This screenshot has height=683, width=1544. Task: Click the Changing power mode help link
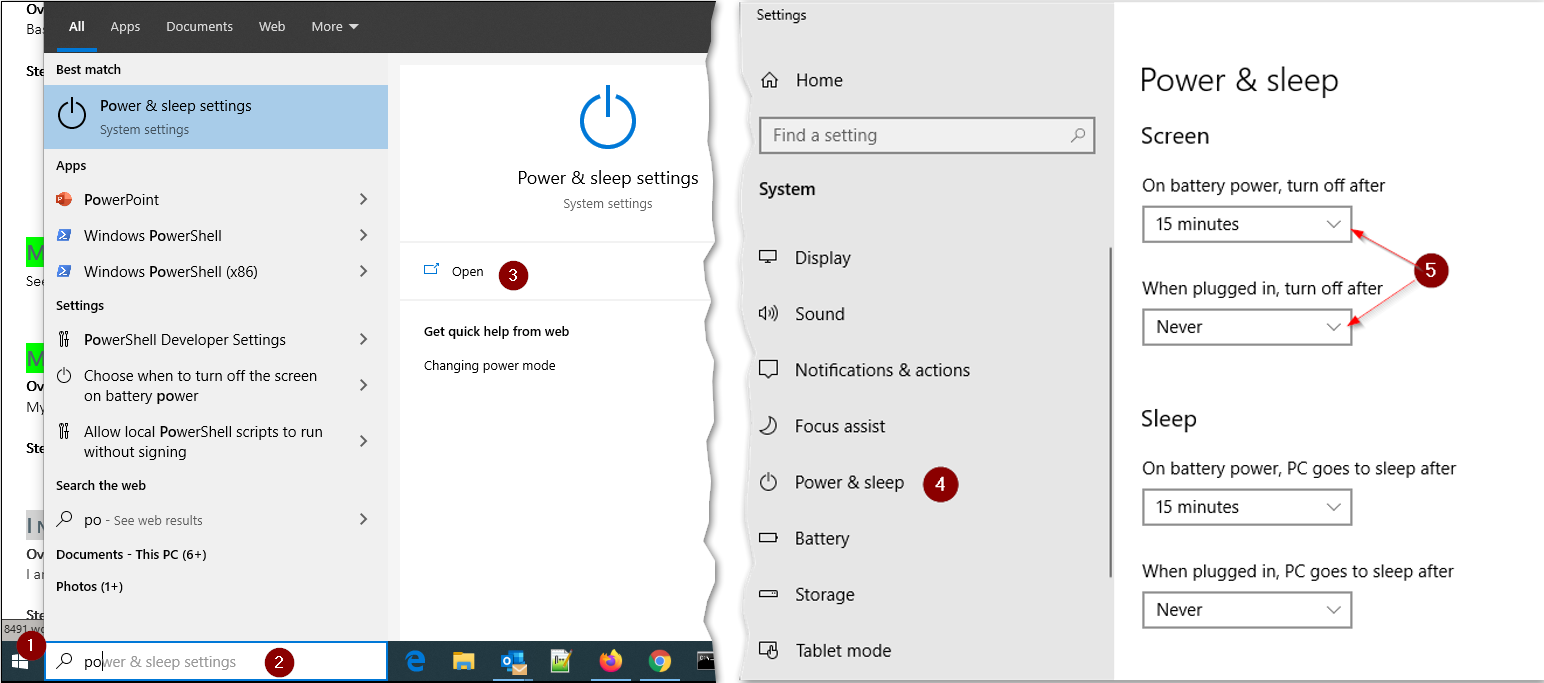coord(489,365)
